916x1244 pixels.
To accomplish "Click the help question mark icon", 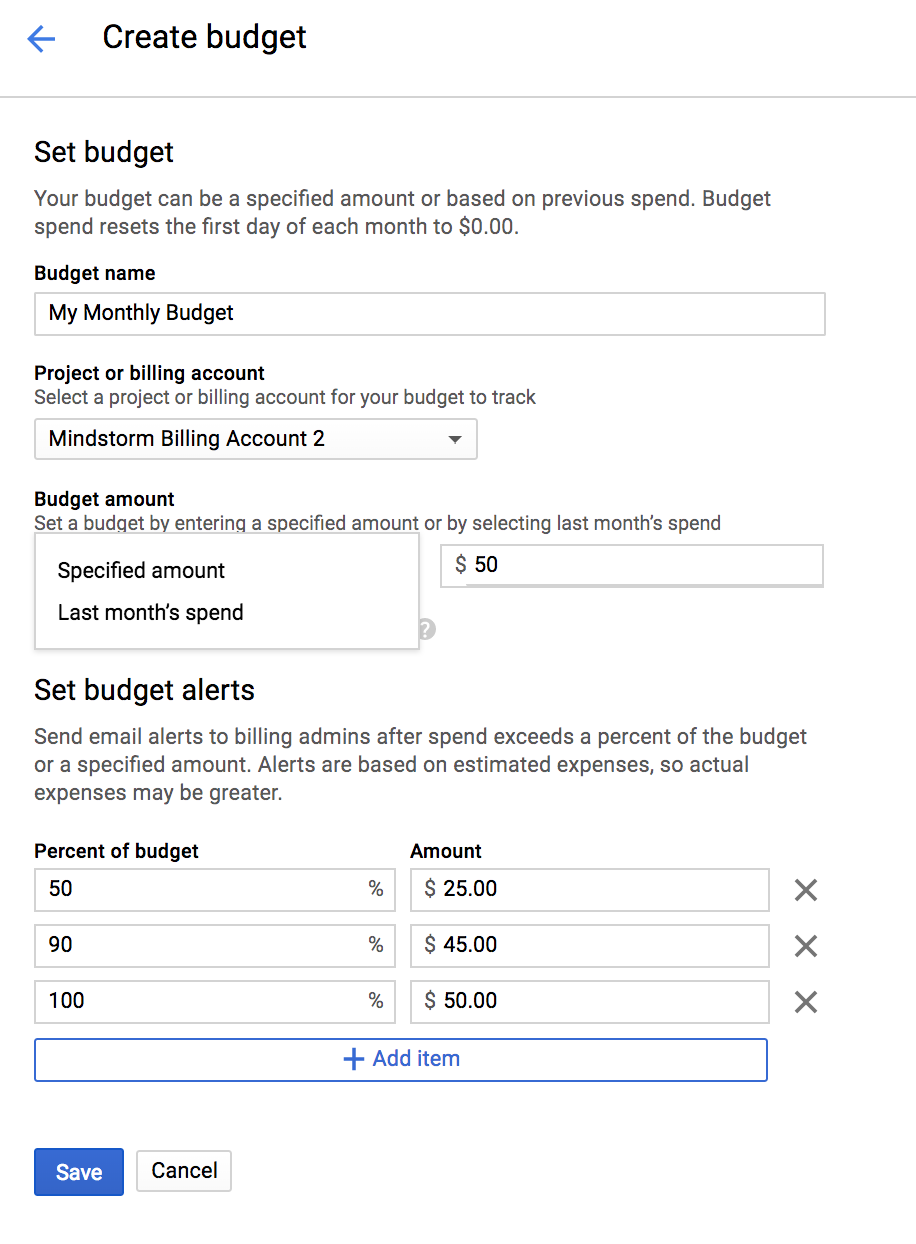I will (427, 629).
